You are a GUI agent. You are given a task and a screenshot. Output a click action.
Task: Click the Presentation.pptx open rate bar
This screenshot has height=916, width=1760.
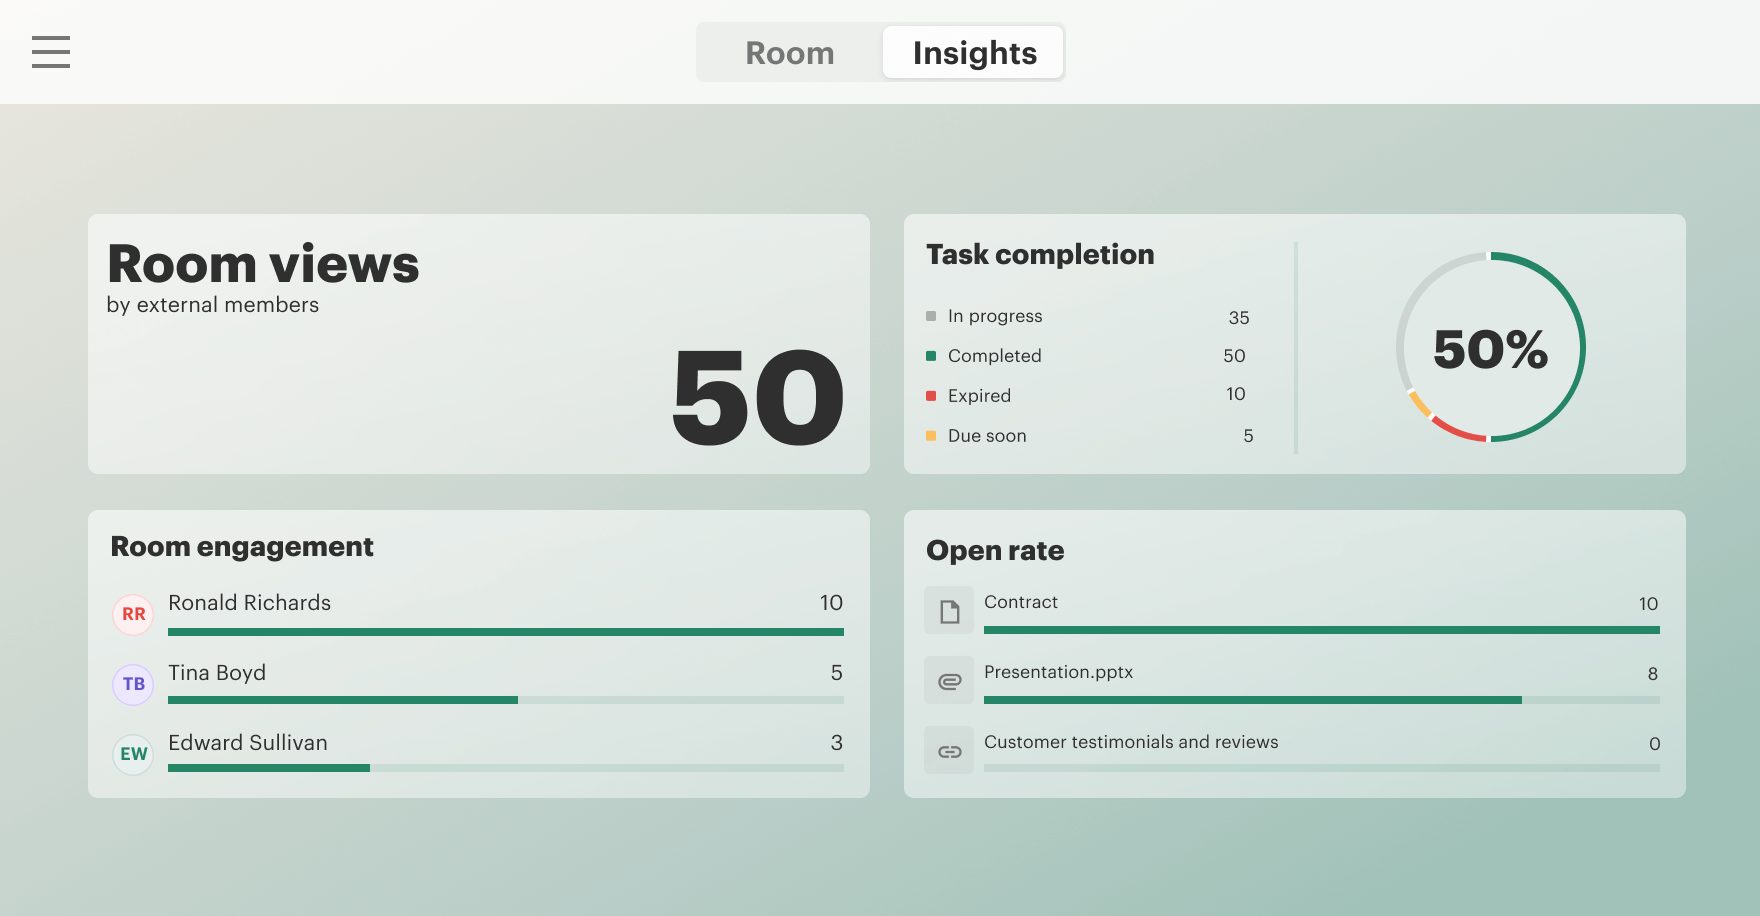point(1322,700)
